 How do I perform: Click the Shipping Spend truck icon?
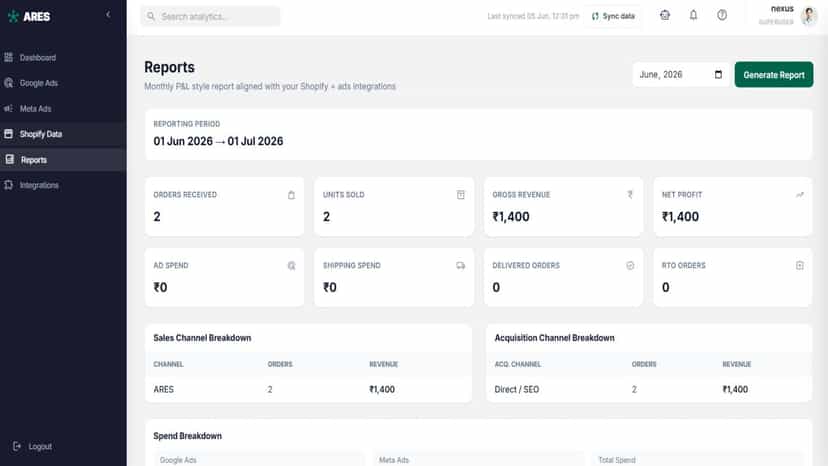[x=460, y=266]
